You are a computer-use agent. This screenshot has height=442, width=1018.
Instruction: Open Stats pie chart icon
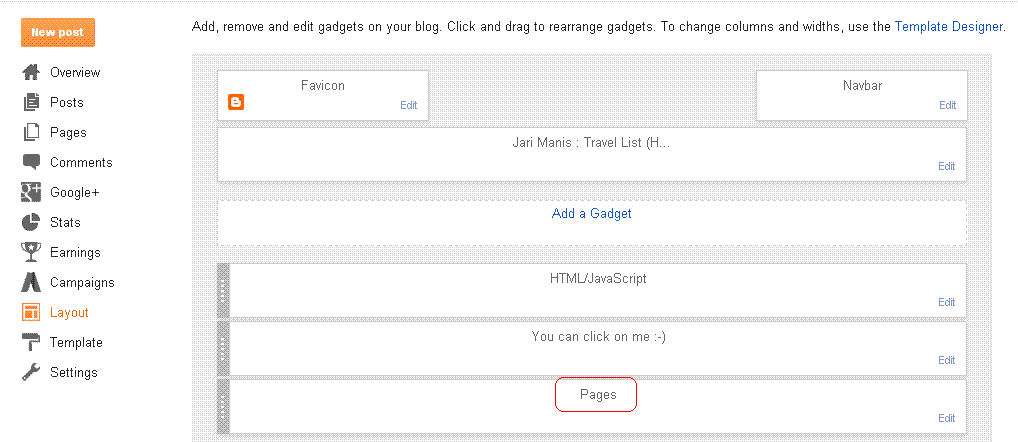31,222
